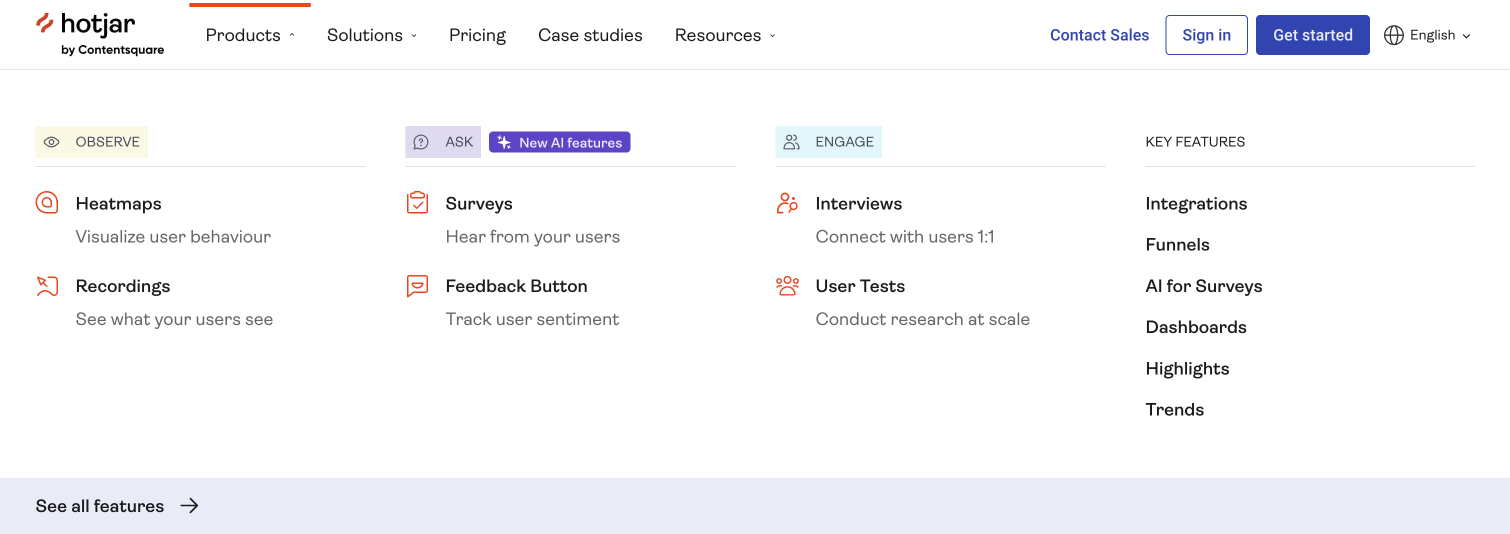Open Case studies from navigation
Image resolution: width=1510 pixels, height=534 pixels.
click(590, 35)
